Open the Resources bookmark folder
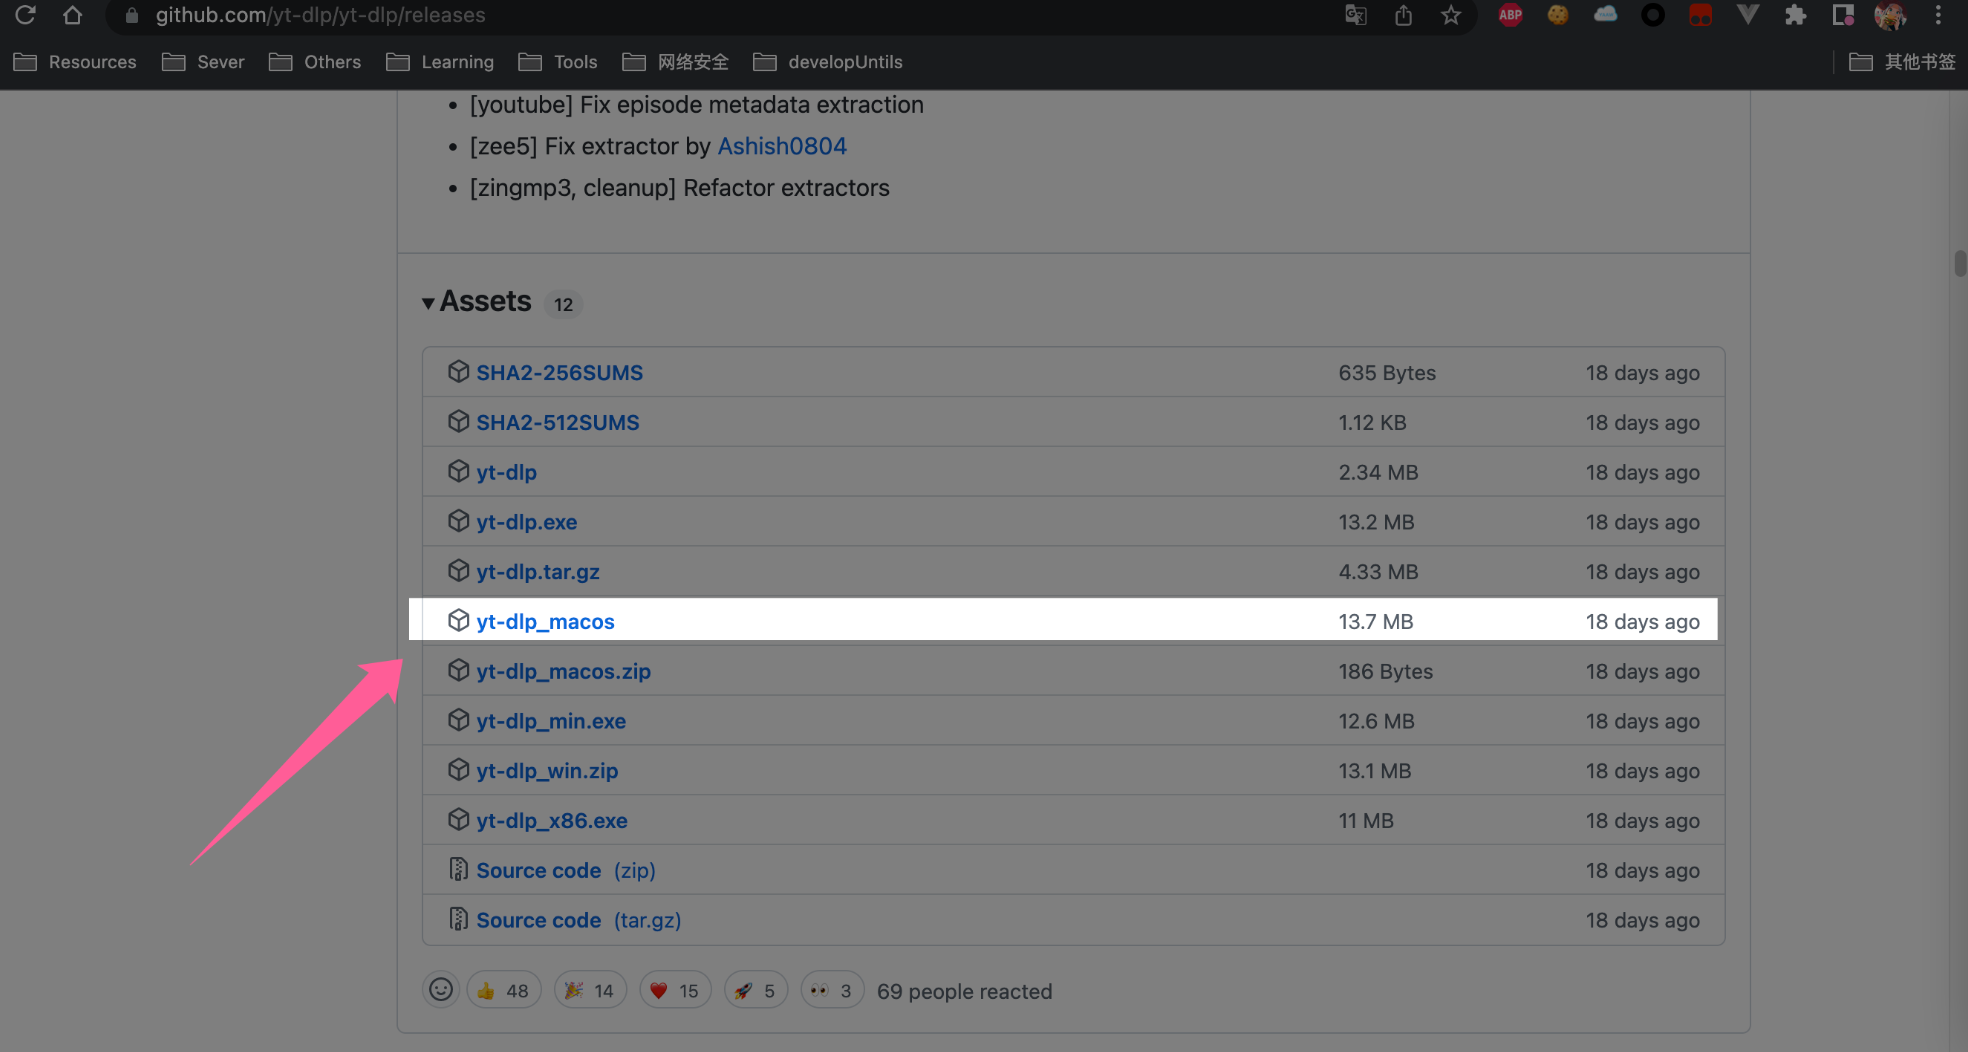Image resolution: width=1968 pixels, height=1052 pixels. tap(75, 62)
